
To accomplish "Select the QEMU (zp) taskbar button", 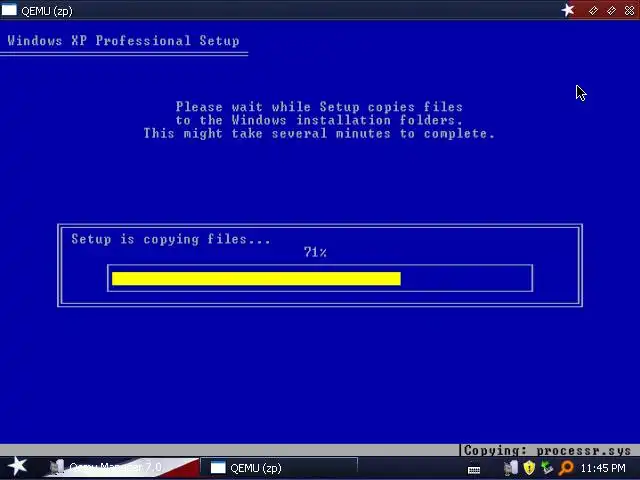I will coord(279,467).
